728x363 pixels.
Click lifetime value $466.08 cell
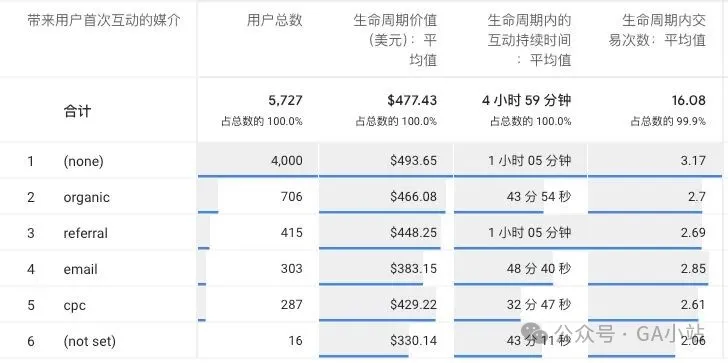(x=413, y=197)
